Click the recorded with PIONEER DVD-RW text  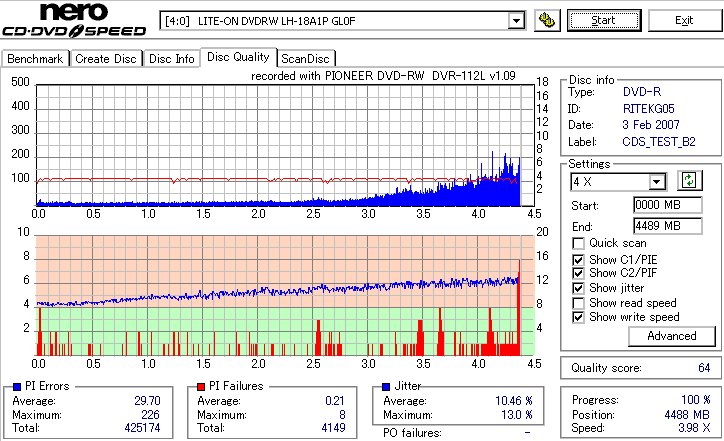click(383, 76)
